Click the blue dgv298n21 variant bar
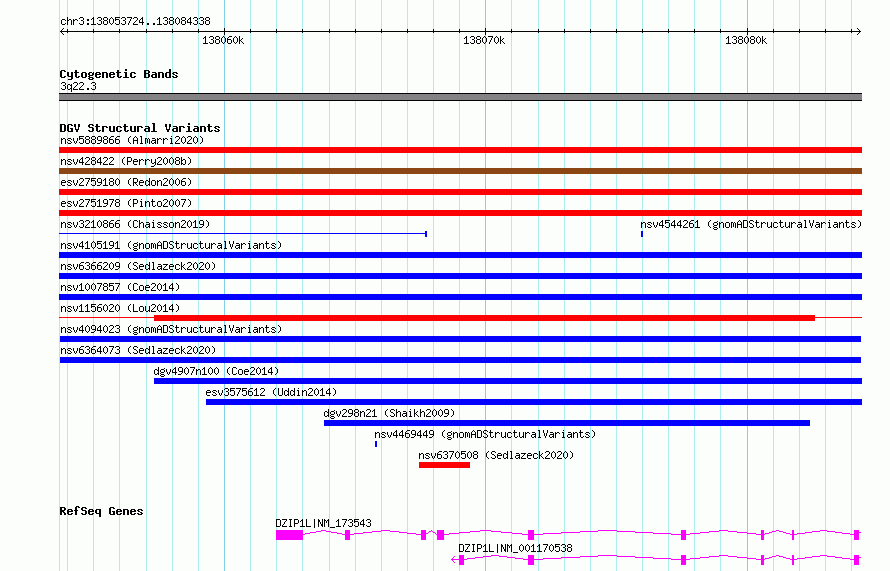This screenshot has height=571, width=890. [567, 423]
